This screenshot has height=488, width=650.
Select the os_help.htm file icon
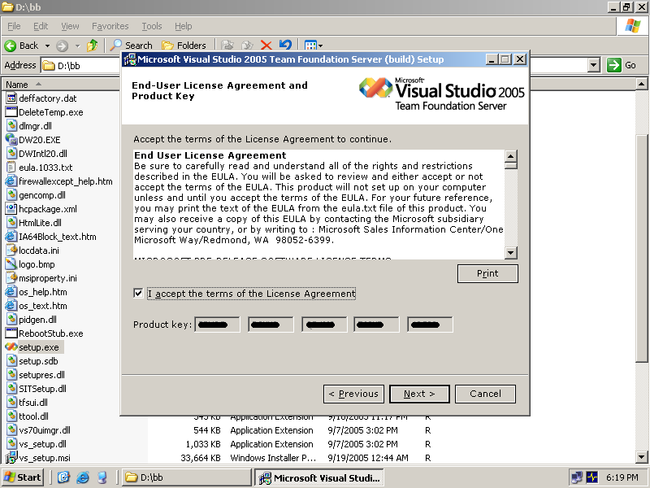pyautogui.click(x=11, y=291)
